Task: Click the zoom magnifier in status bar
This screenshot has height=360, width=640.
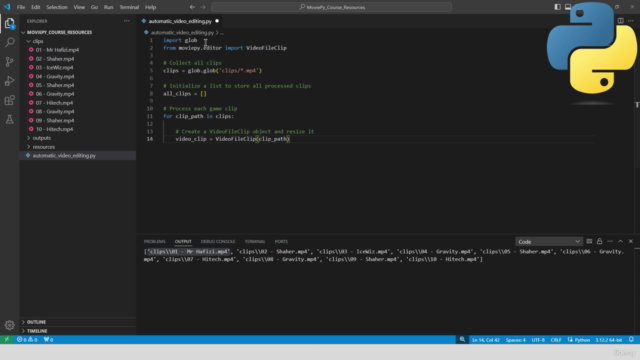Action: [x=462, y=340]
